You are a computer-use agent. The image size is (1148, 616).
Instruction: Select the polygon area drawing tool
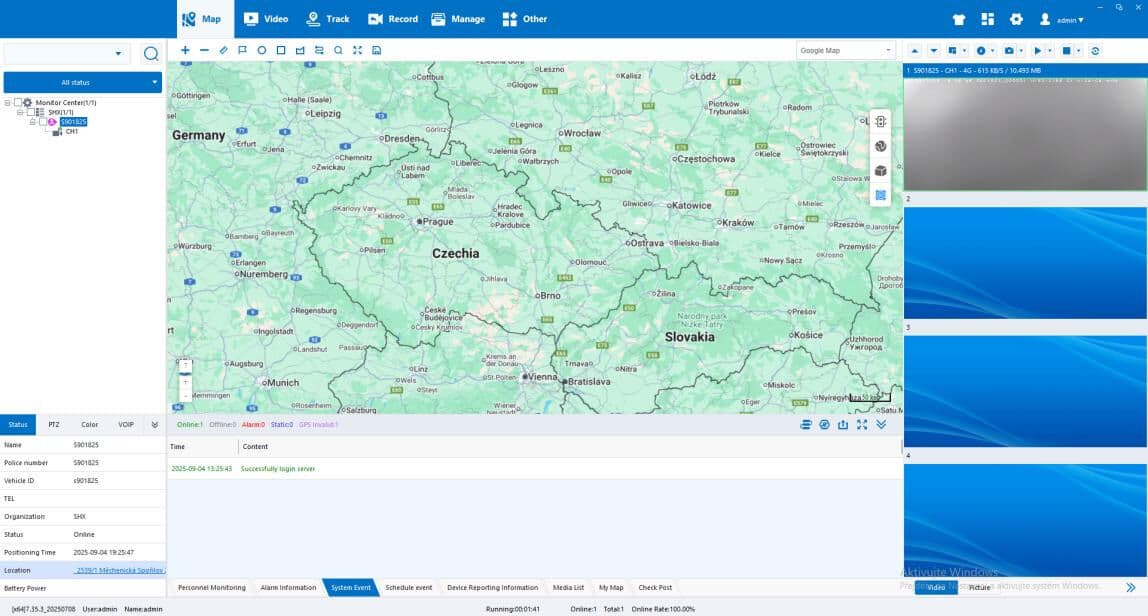(x=300, y=51)
